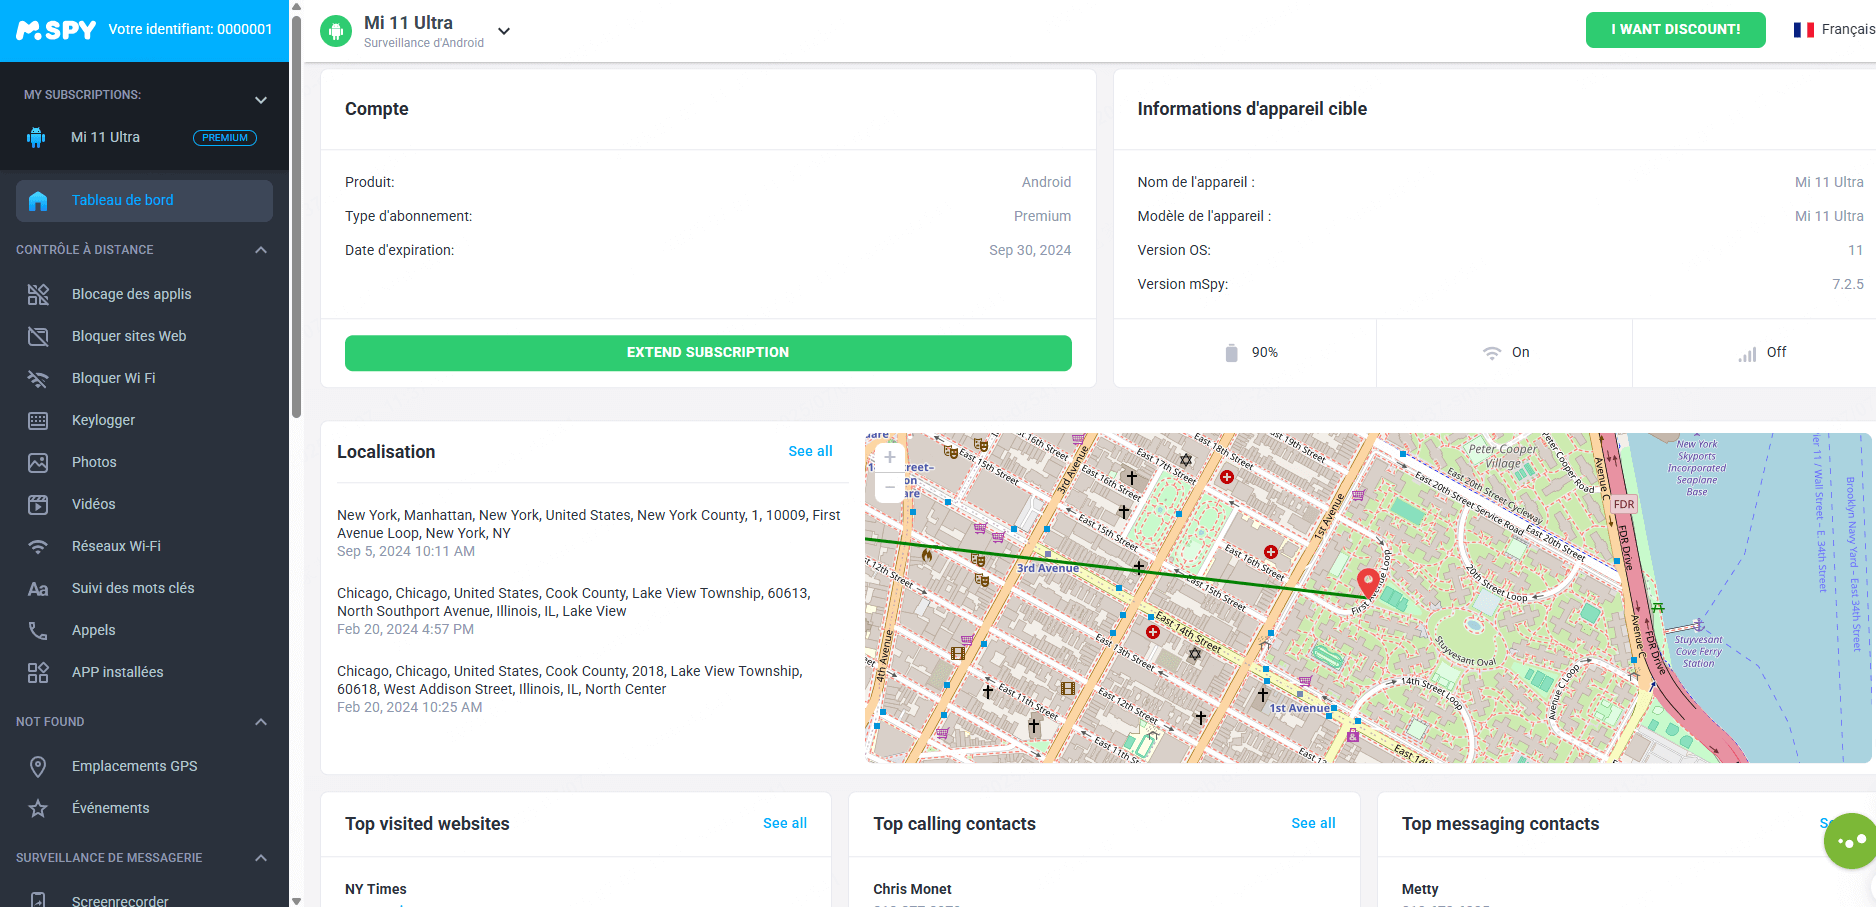Click the Événements star icon
The image size is (1876, 907).
coord(38,808)
